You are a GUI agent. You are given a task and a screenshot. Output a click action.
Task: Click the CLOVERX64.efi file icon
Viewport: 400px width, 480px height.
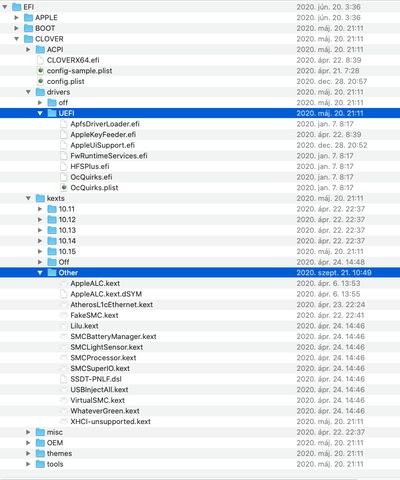(x=40, y=60)
